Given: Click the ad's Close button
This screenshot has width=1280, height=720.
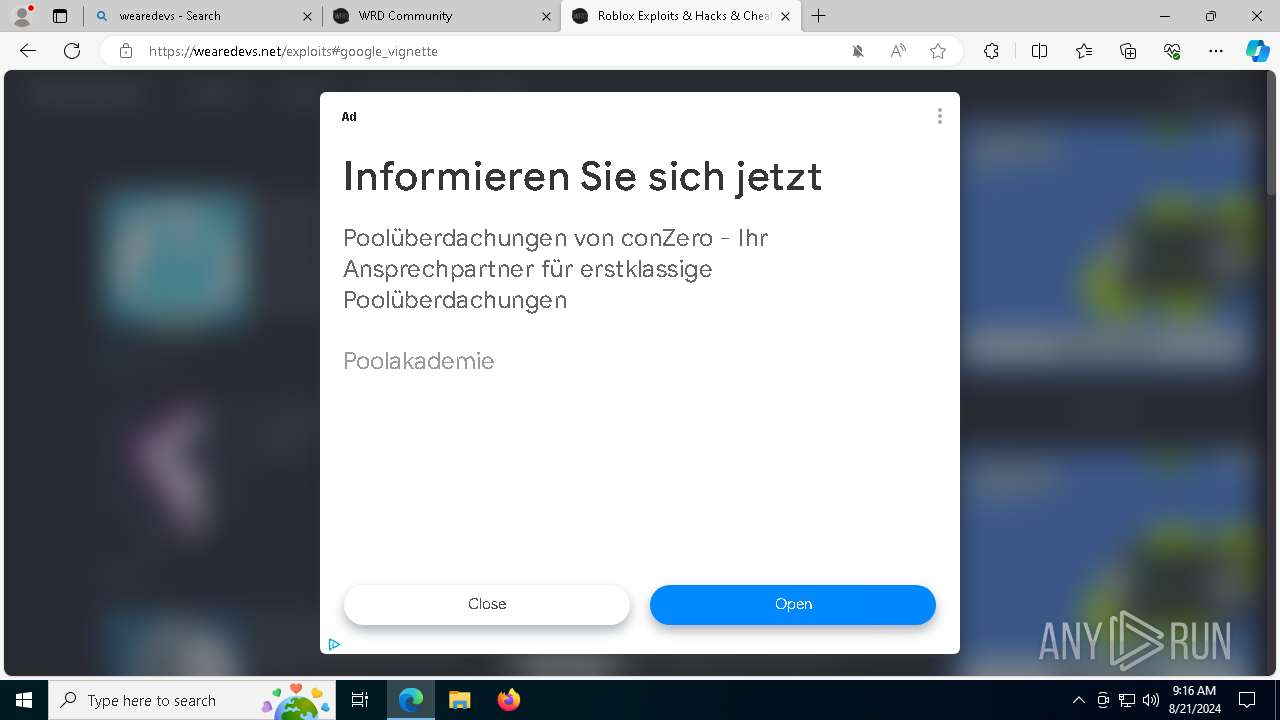Looking at the screenshot, I should point(487,604).
